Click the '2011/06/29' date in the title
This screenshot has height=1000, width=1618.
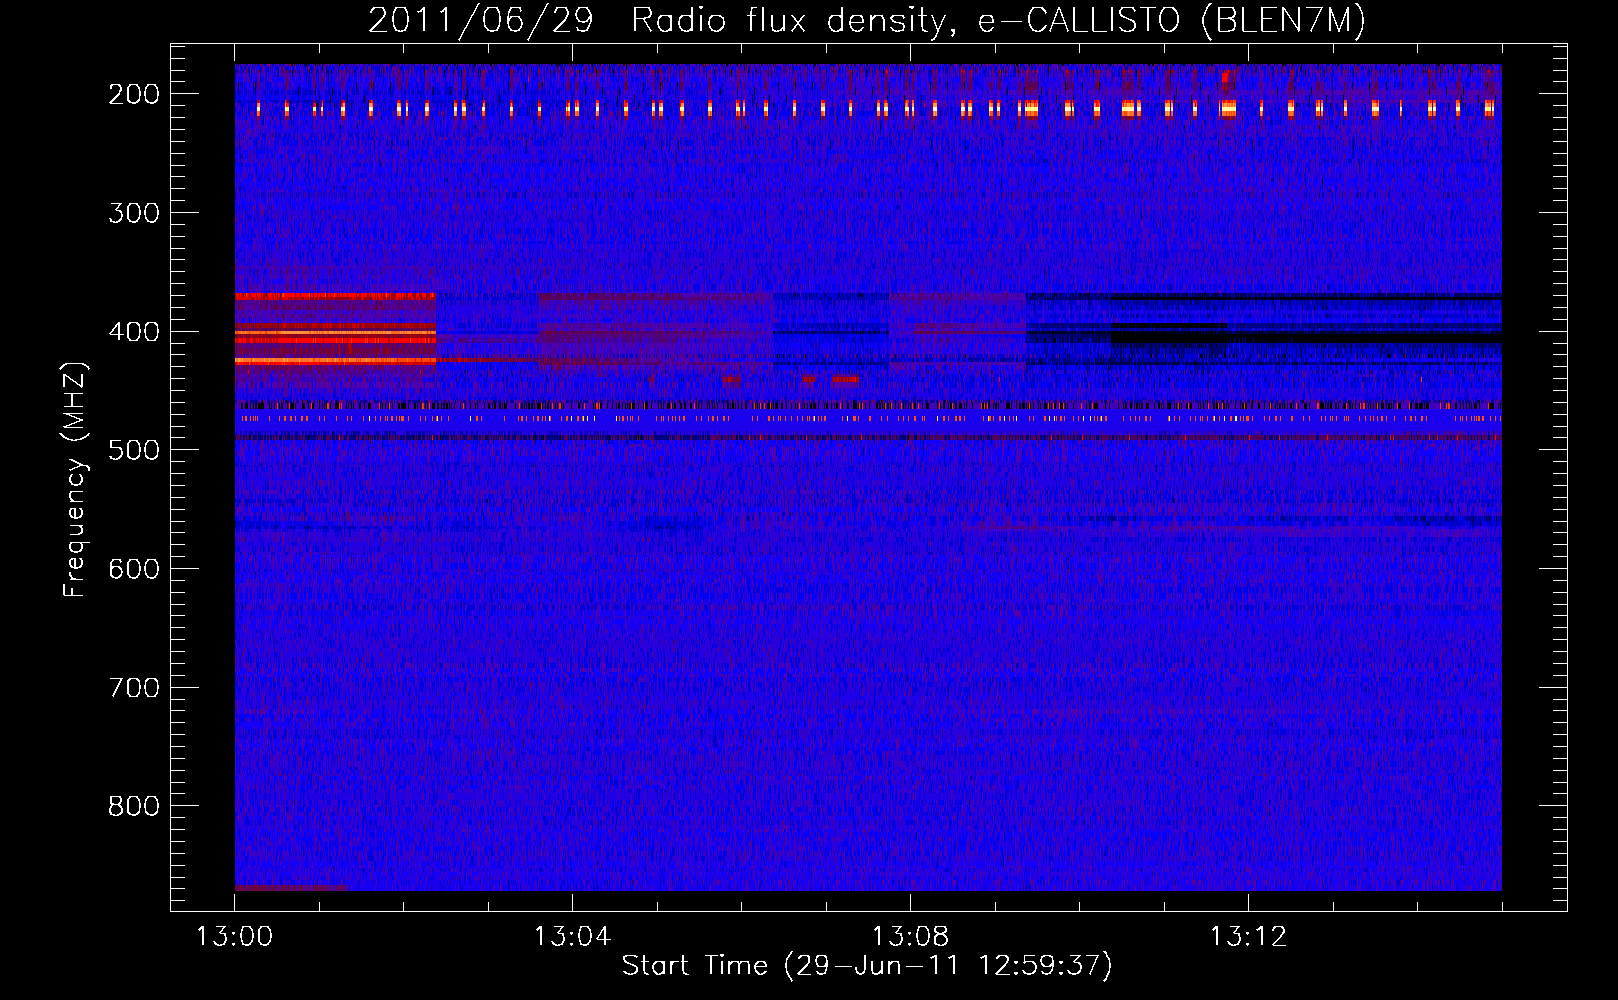pyautogui.click(x=481, y=21)
